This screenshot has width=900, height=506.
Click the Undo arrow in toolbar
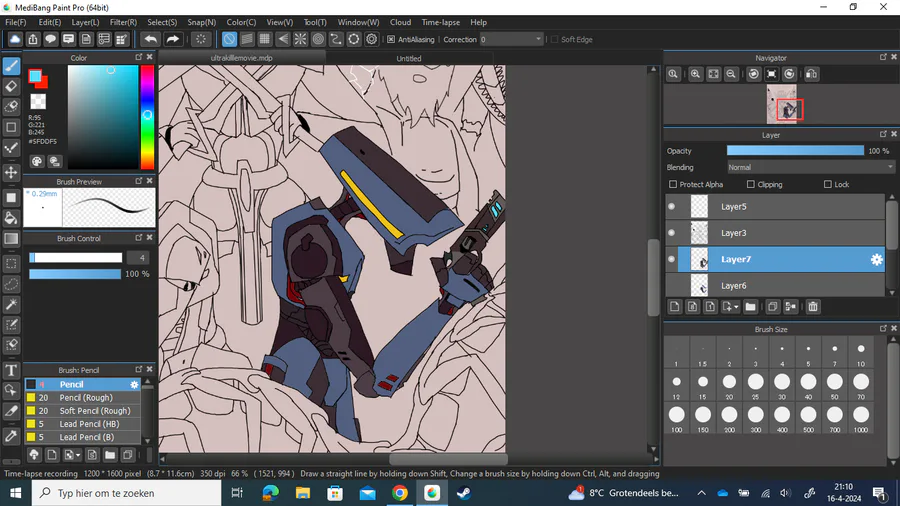pos(151,39)
